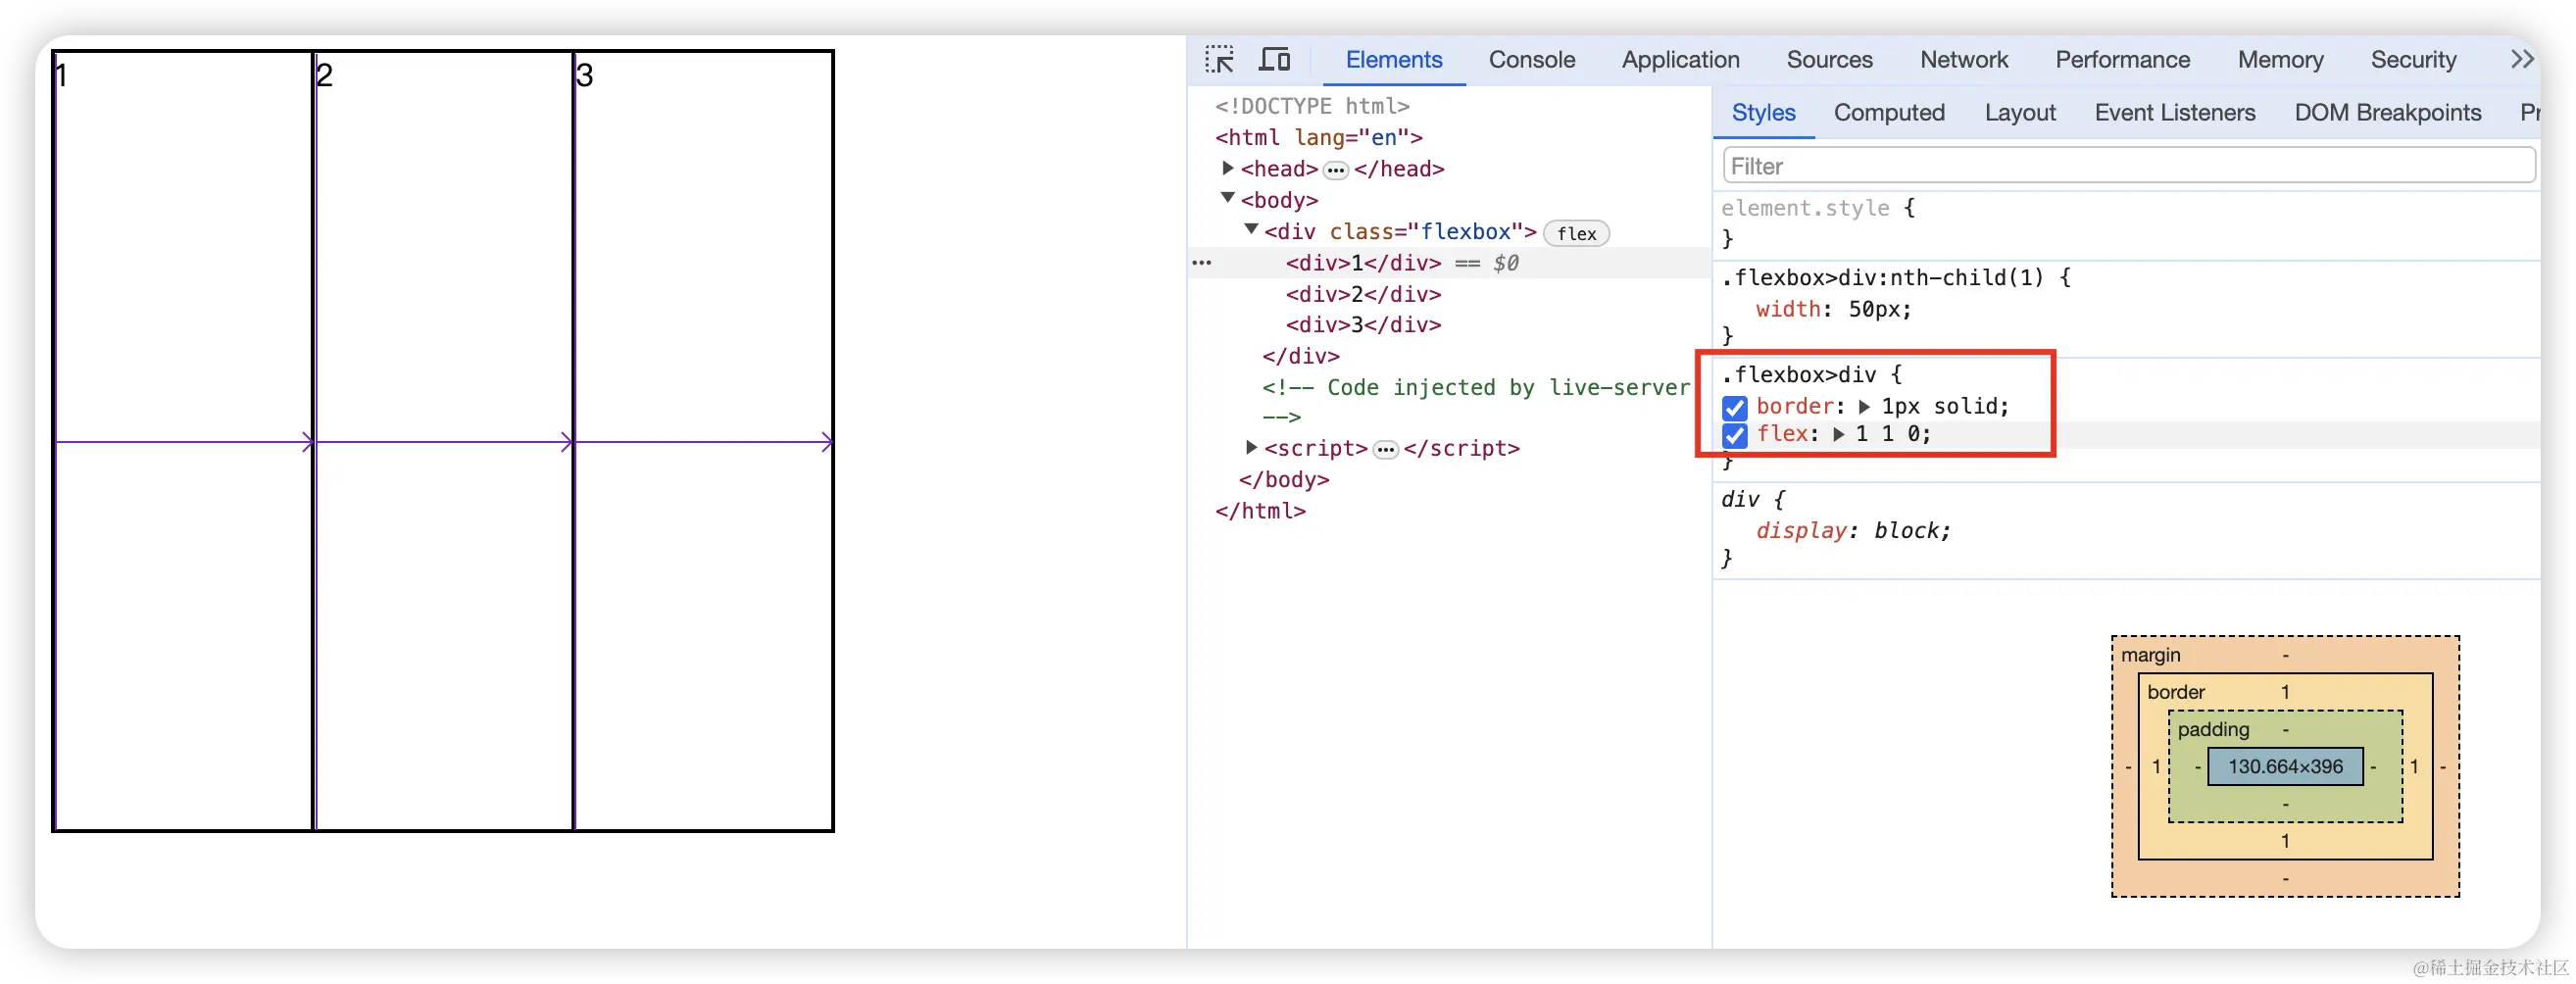Open the Performance tab
The width and height of the screenshot is (2576, 984).
(x=2122, y=60)
